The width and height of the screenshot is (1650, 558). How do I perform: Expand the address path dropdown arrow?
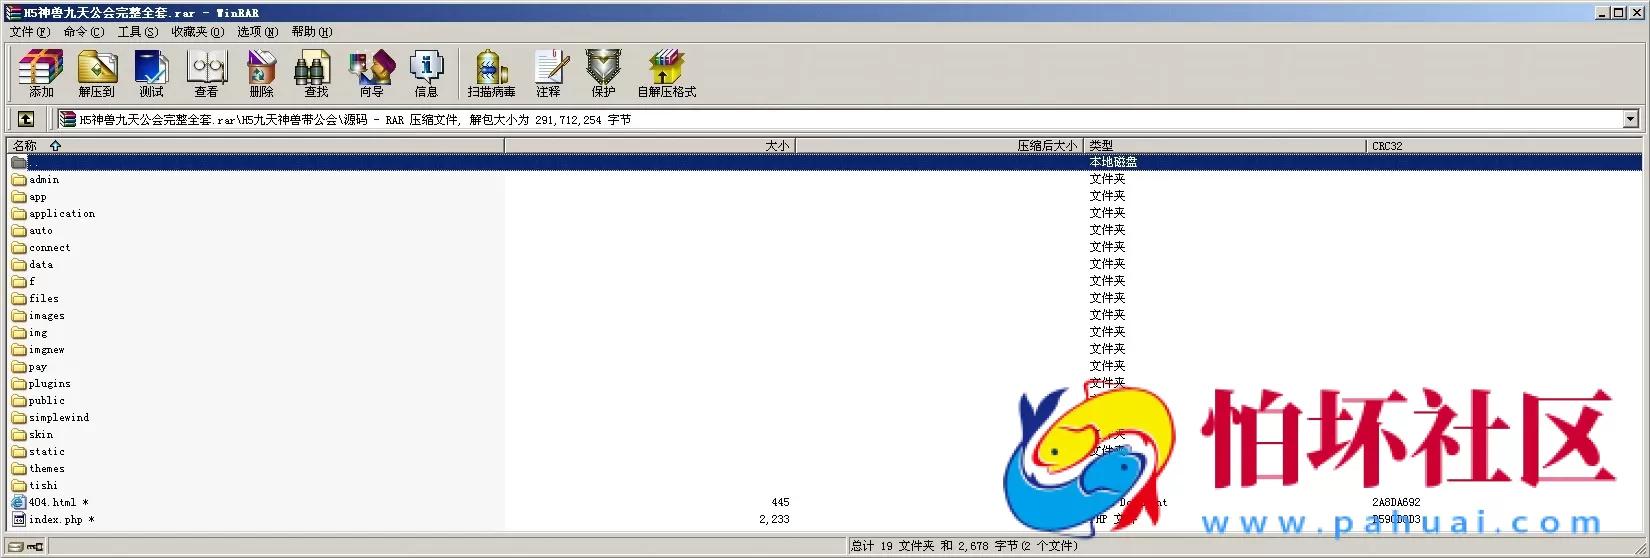pyautogui.click(x=1630, y=119)
